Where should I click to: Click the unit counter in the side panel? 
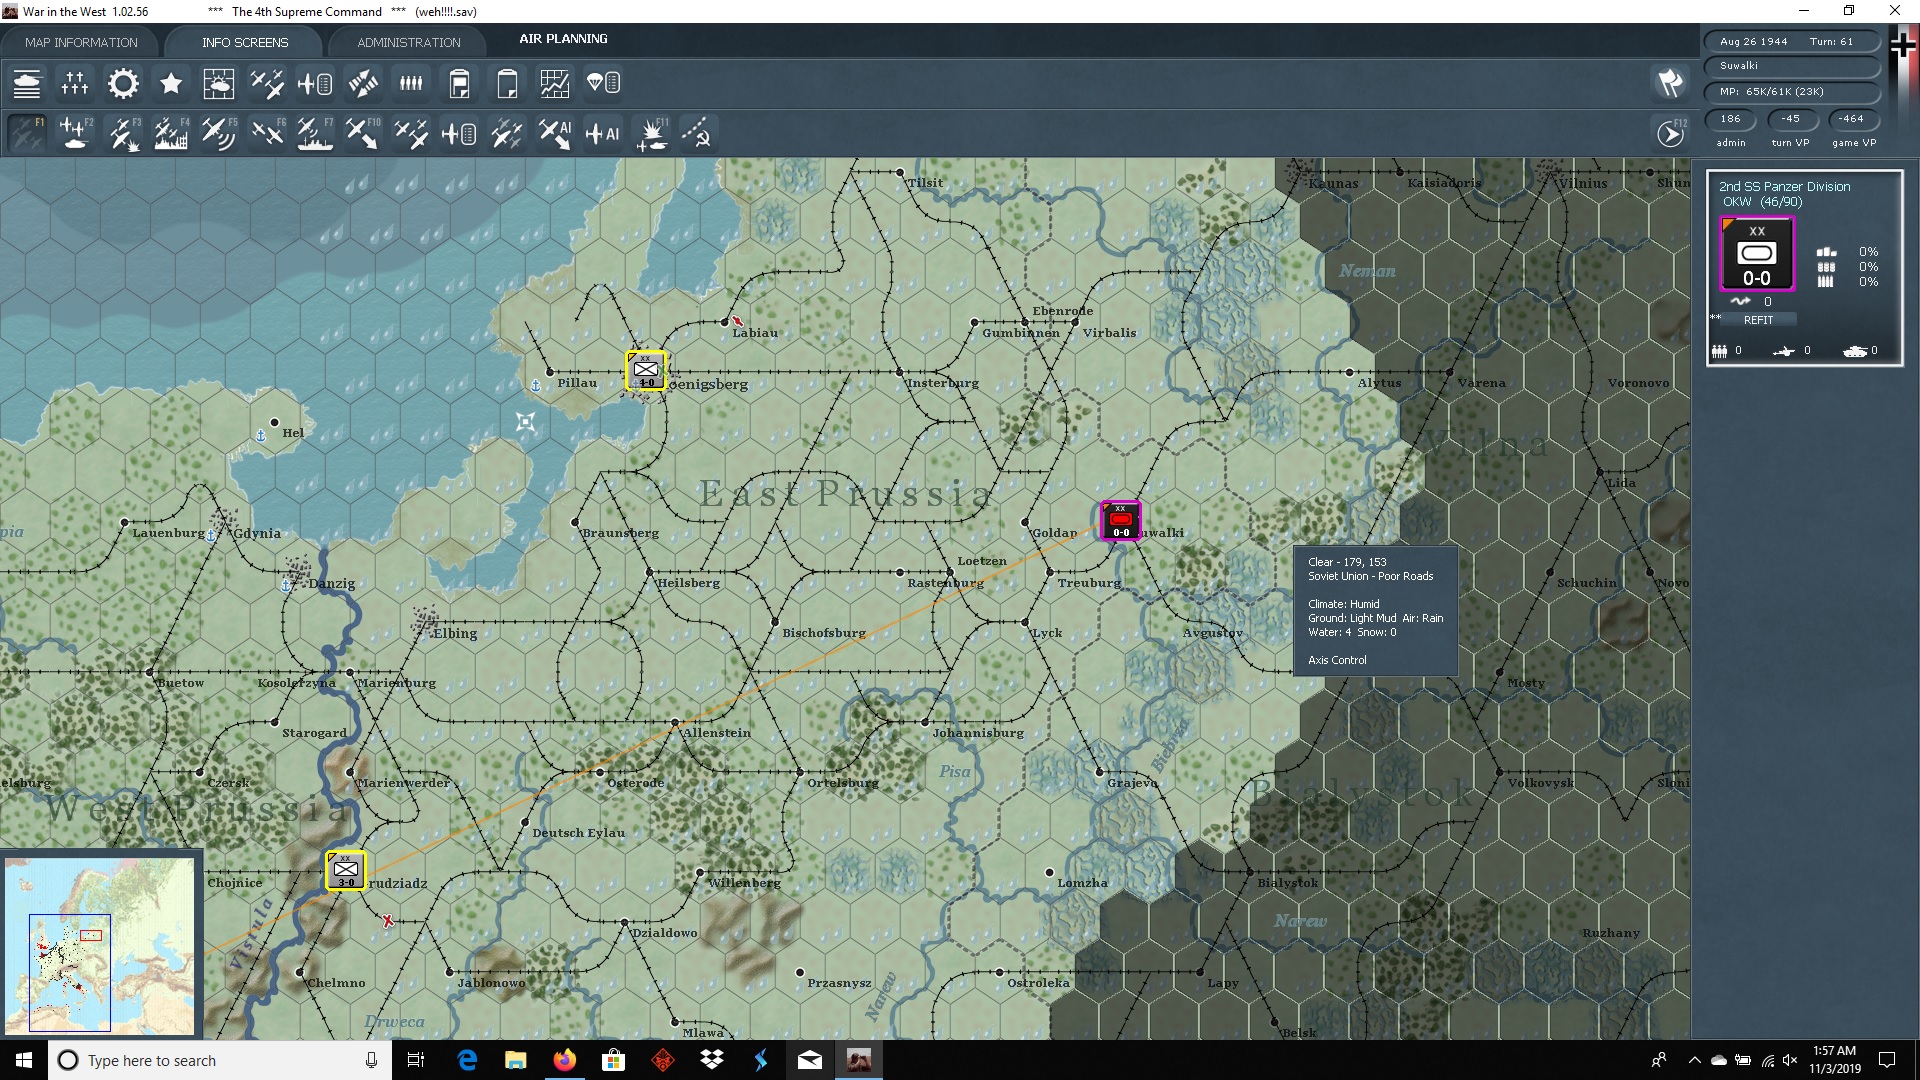coord(1757,254)
